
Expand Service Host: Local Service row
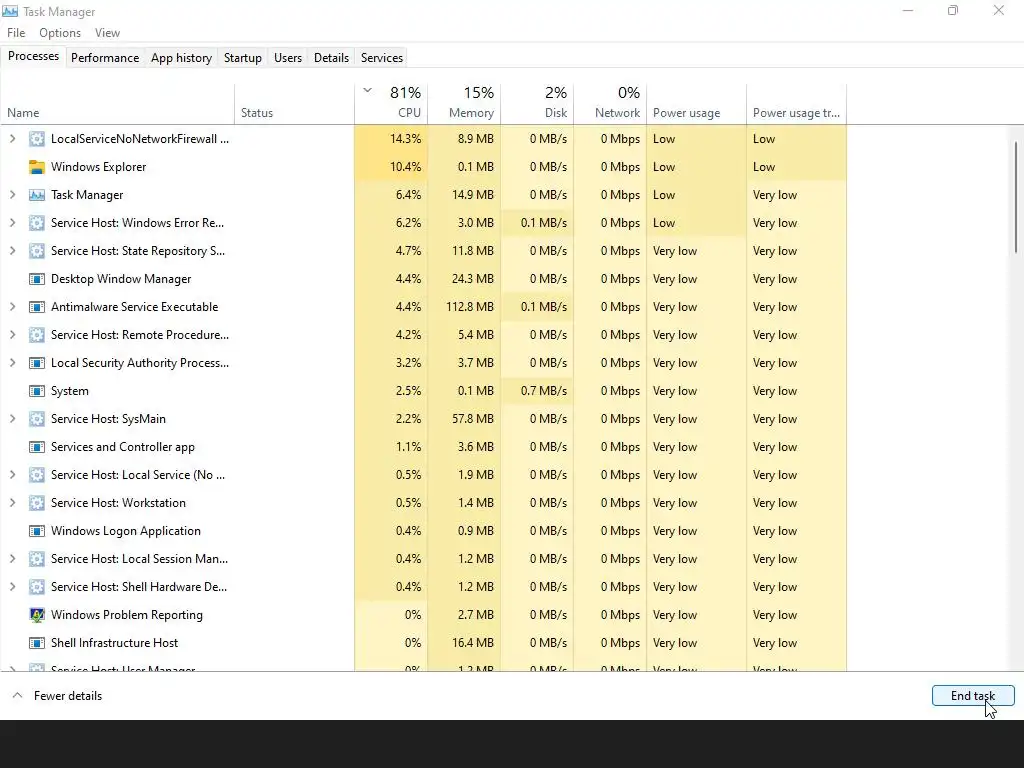12,475
